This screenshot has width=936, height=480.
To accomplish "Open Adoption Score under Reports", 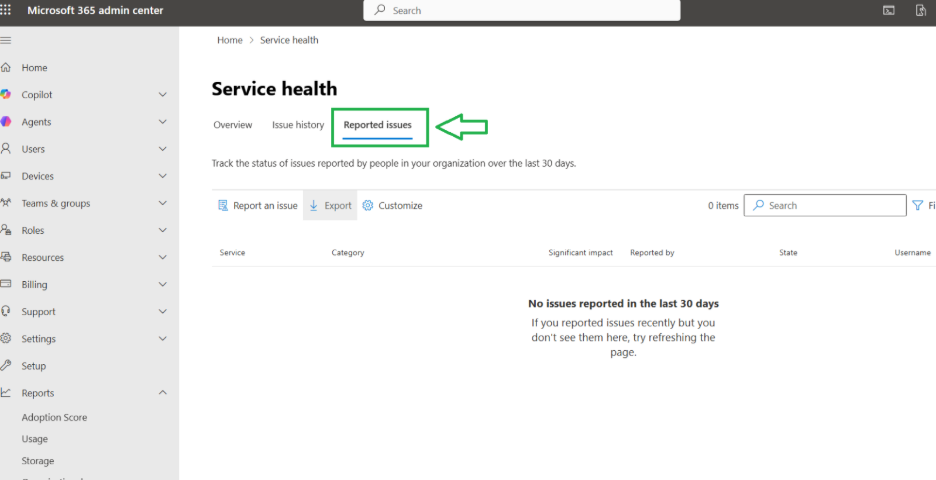I will click(x=54, y=417).
